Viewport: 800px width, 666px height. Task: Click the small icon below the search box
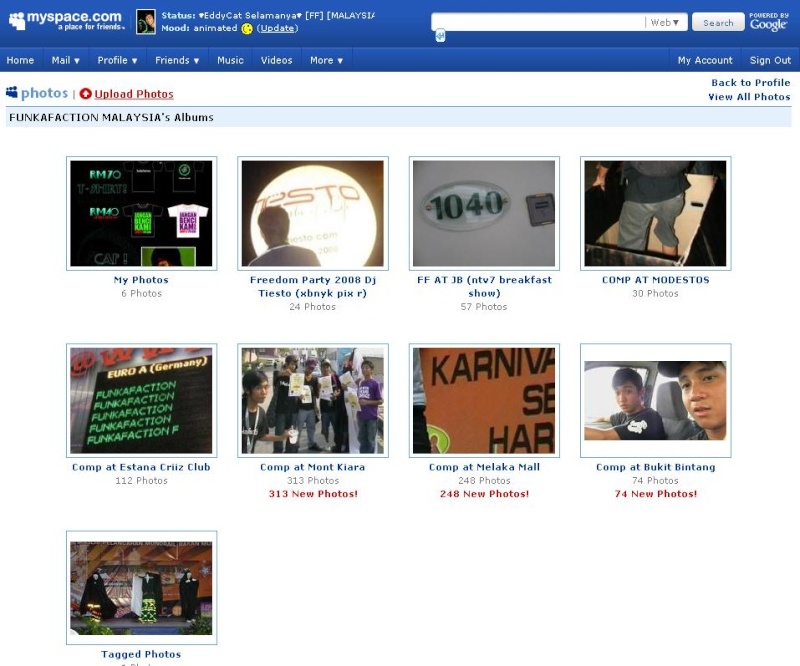point(440,36)
